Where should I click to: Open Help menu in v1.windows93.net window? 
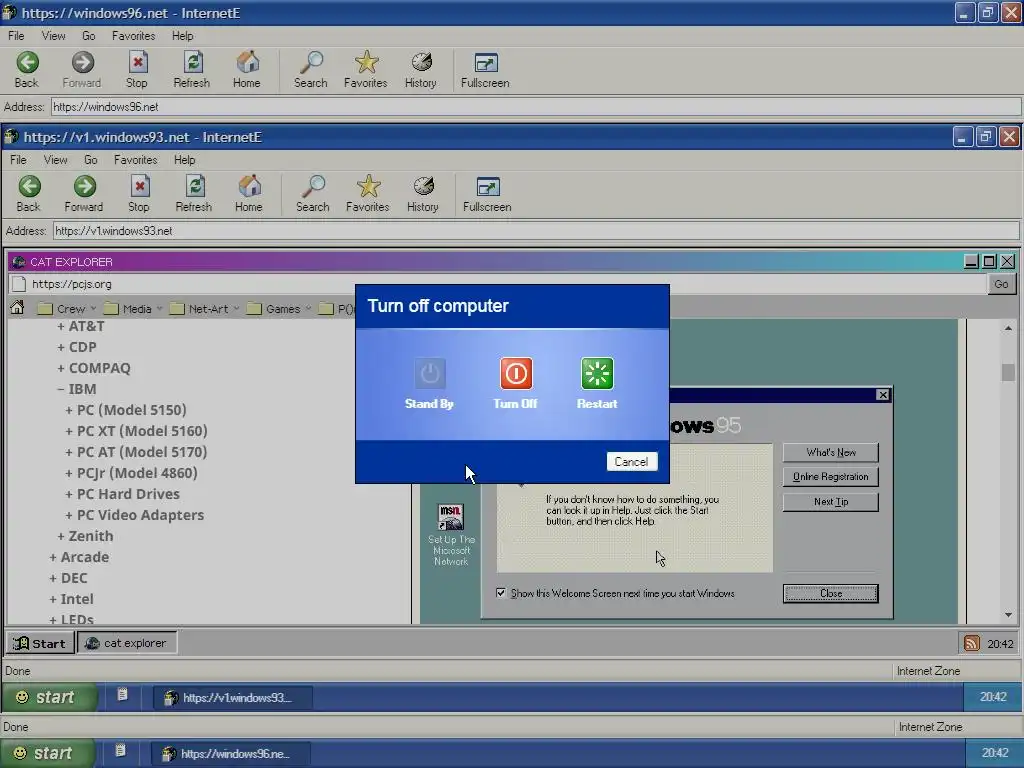pyautogui.click(x=185, y=160)
